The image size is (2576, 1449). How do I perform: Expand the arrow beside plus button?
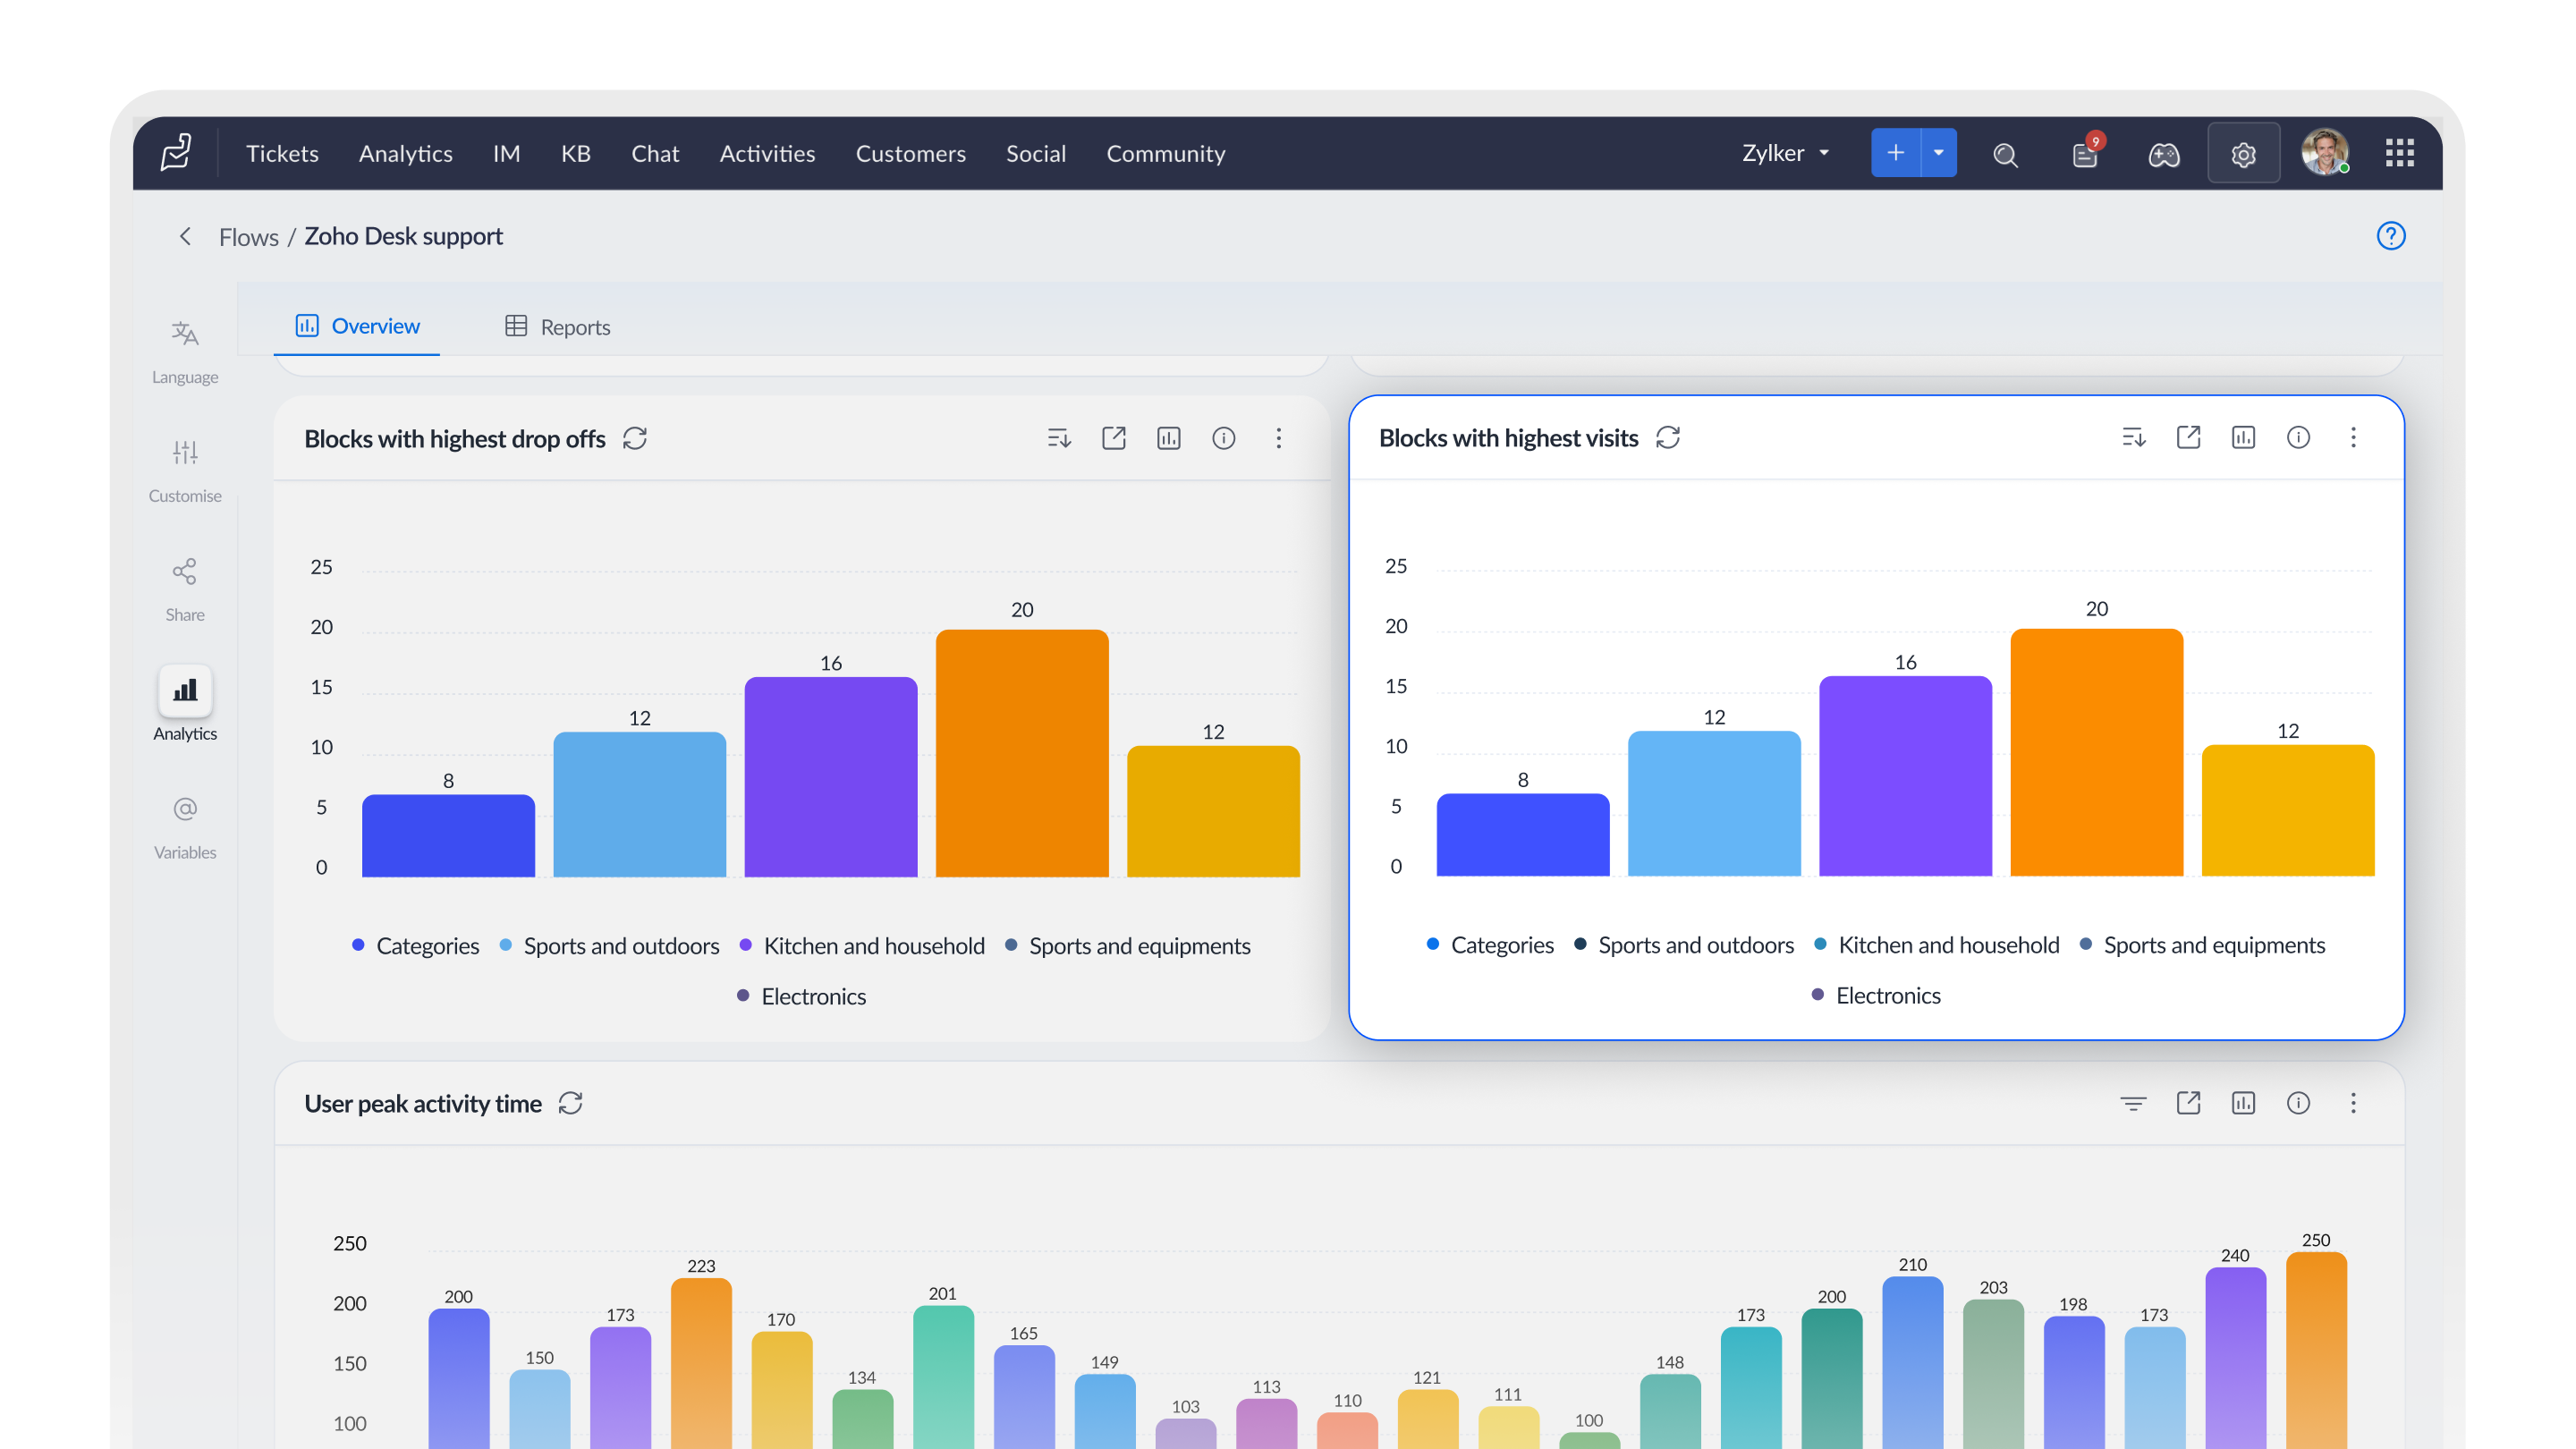(1939, 153)
